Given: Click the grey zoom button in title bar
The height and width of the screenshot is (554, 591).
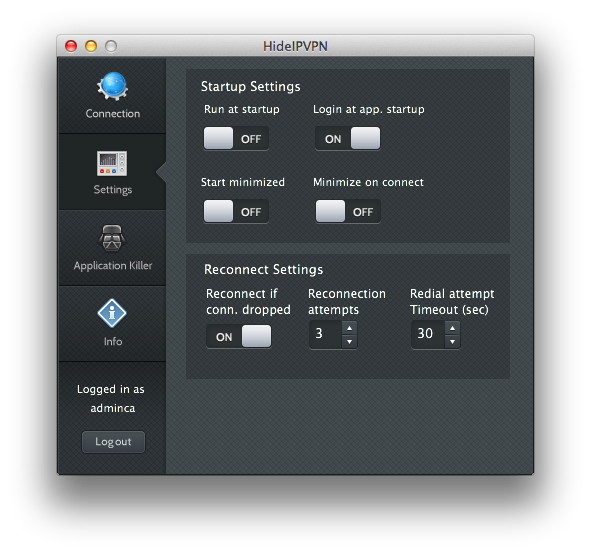Looking at the screenshot, I should point(111,46).
